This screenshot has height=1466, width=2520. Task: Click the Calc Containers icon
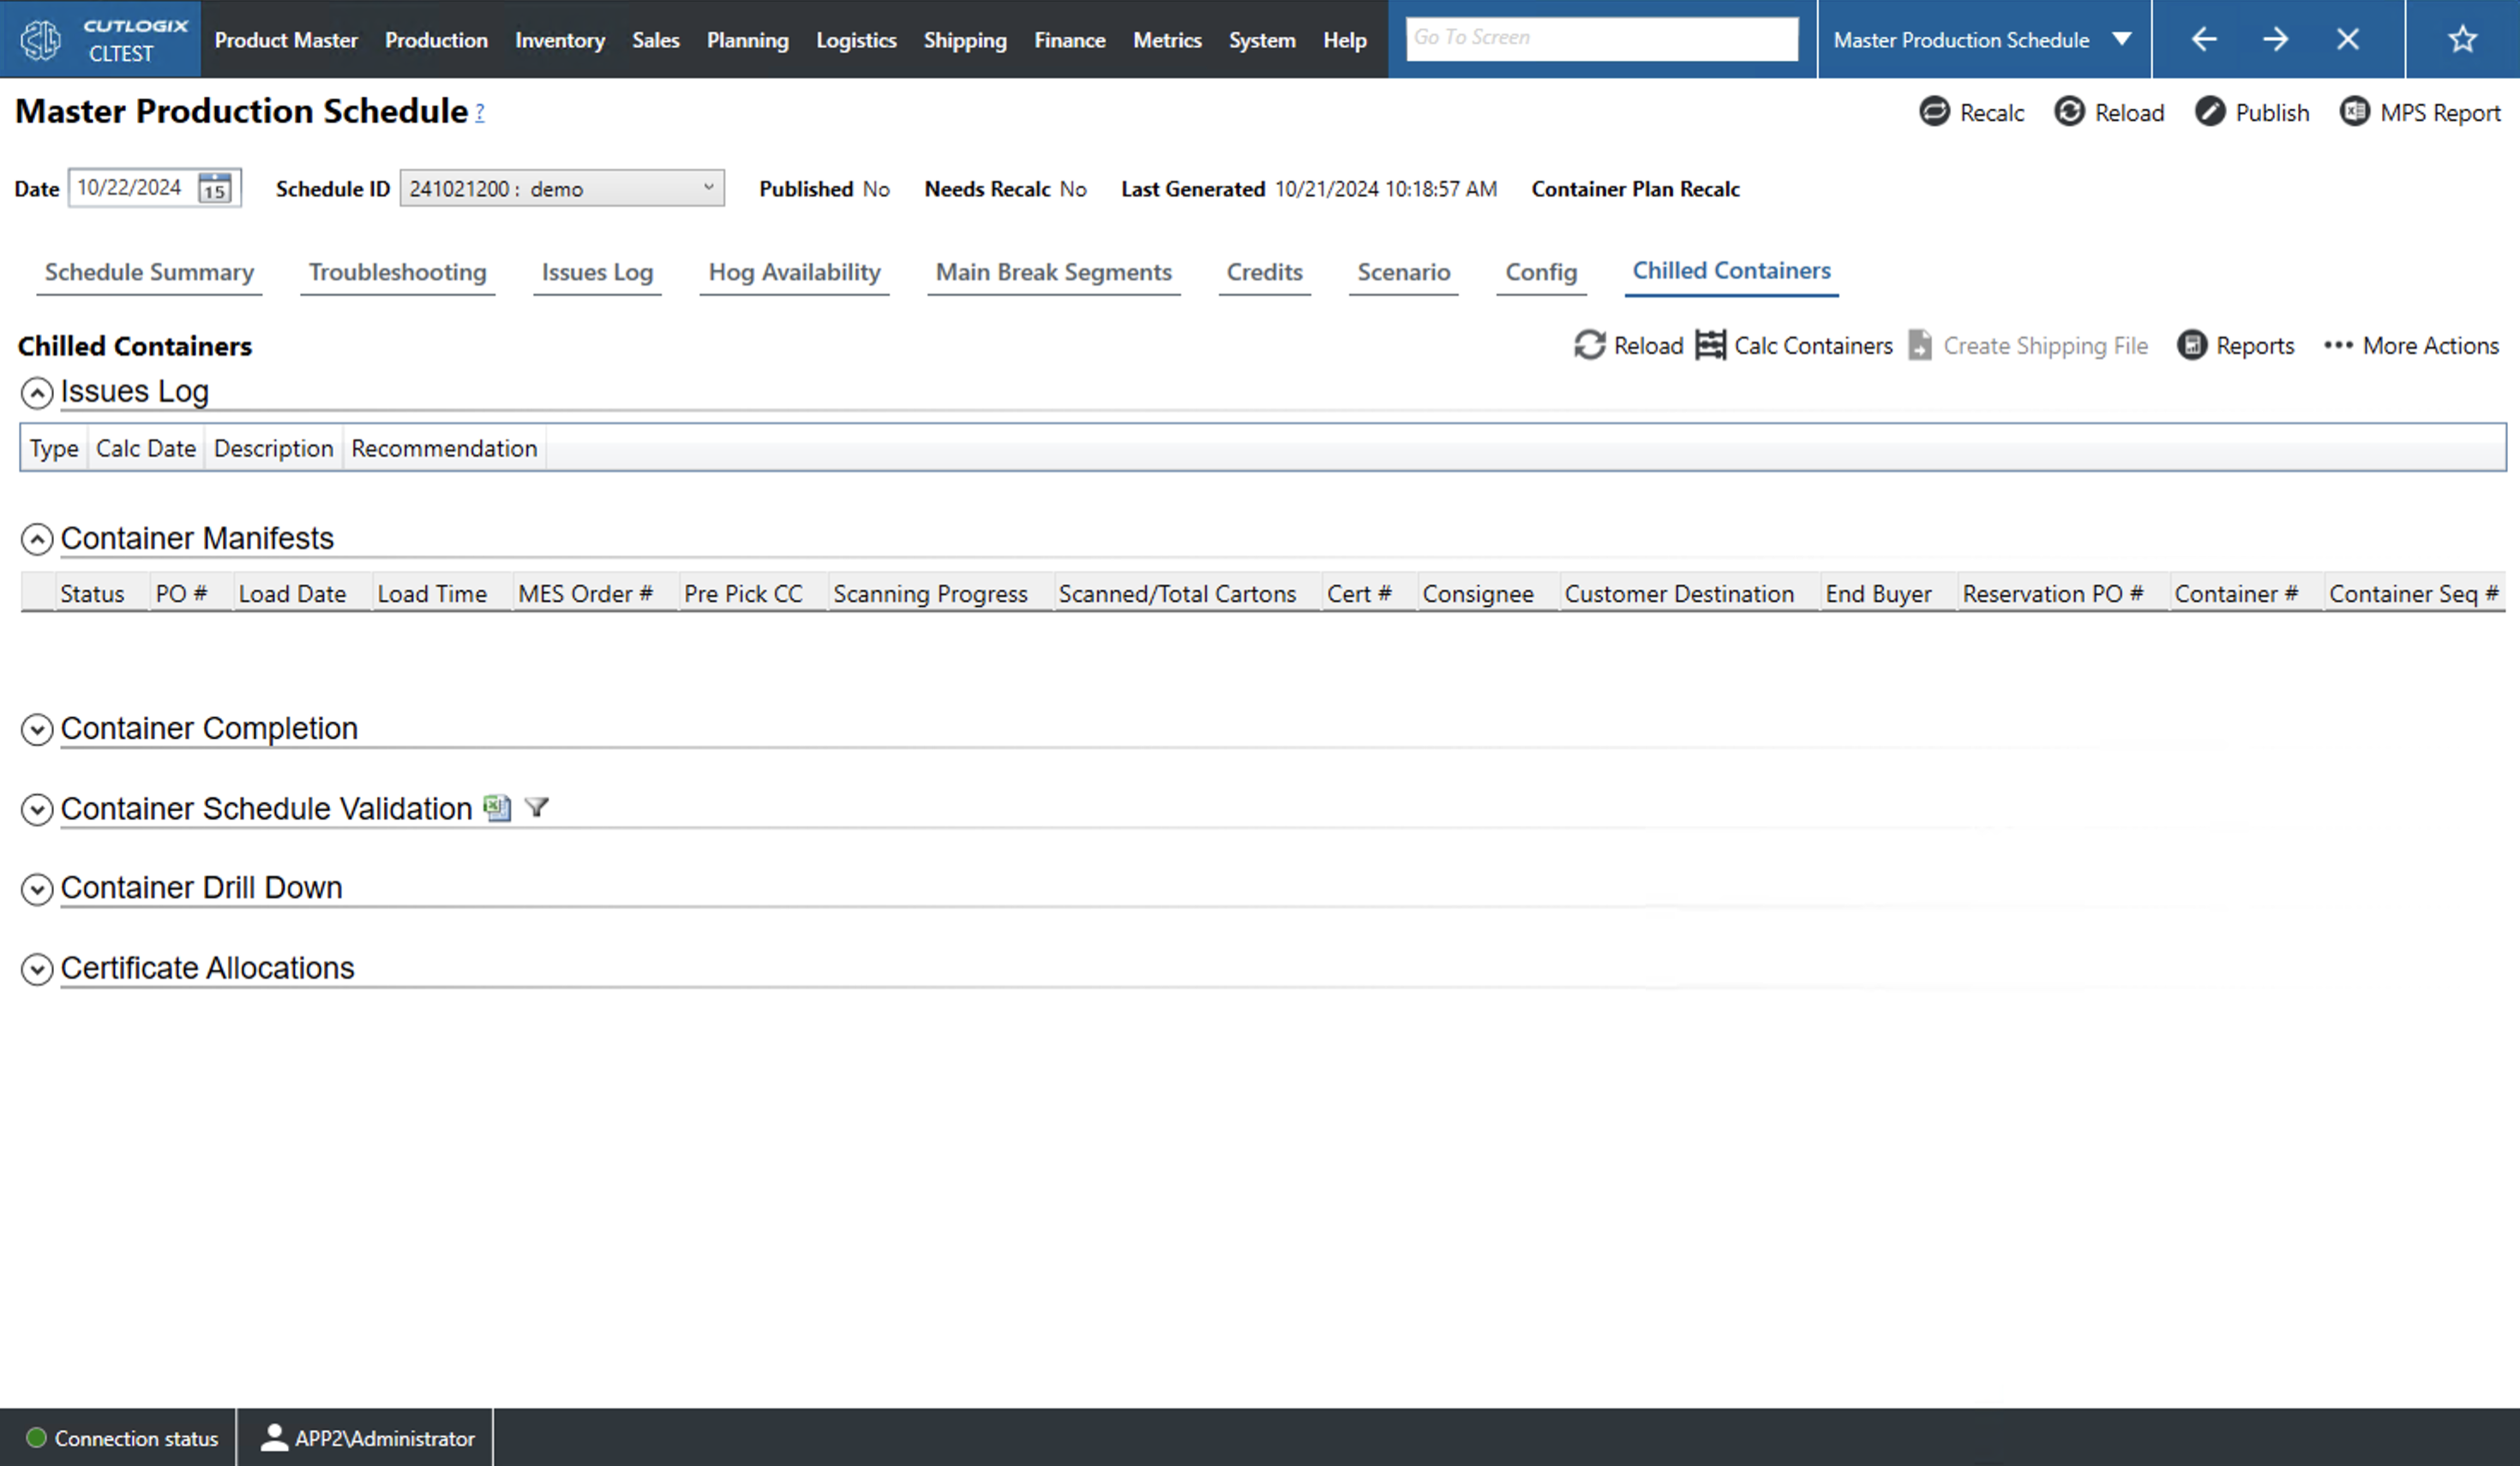pyautogui.click(x=1712, y=345)
